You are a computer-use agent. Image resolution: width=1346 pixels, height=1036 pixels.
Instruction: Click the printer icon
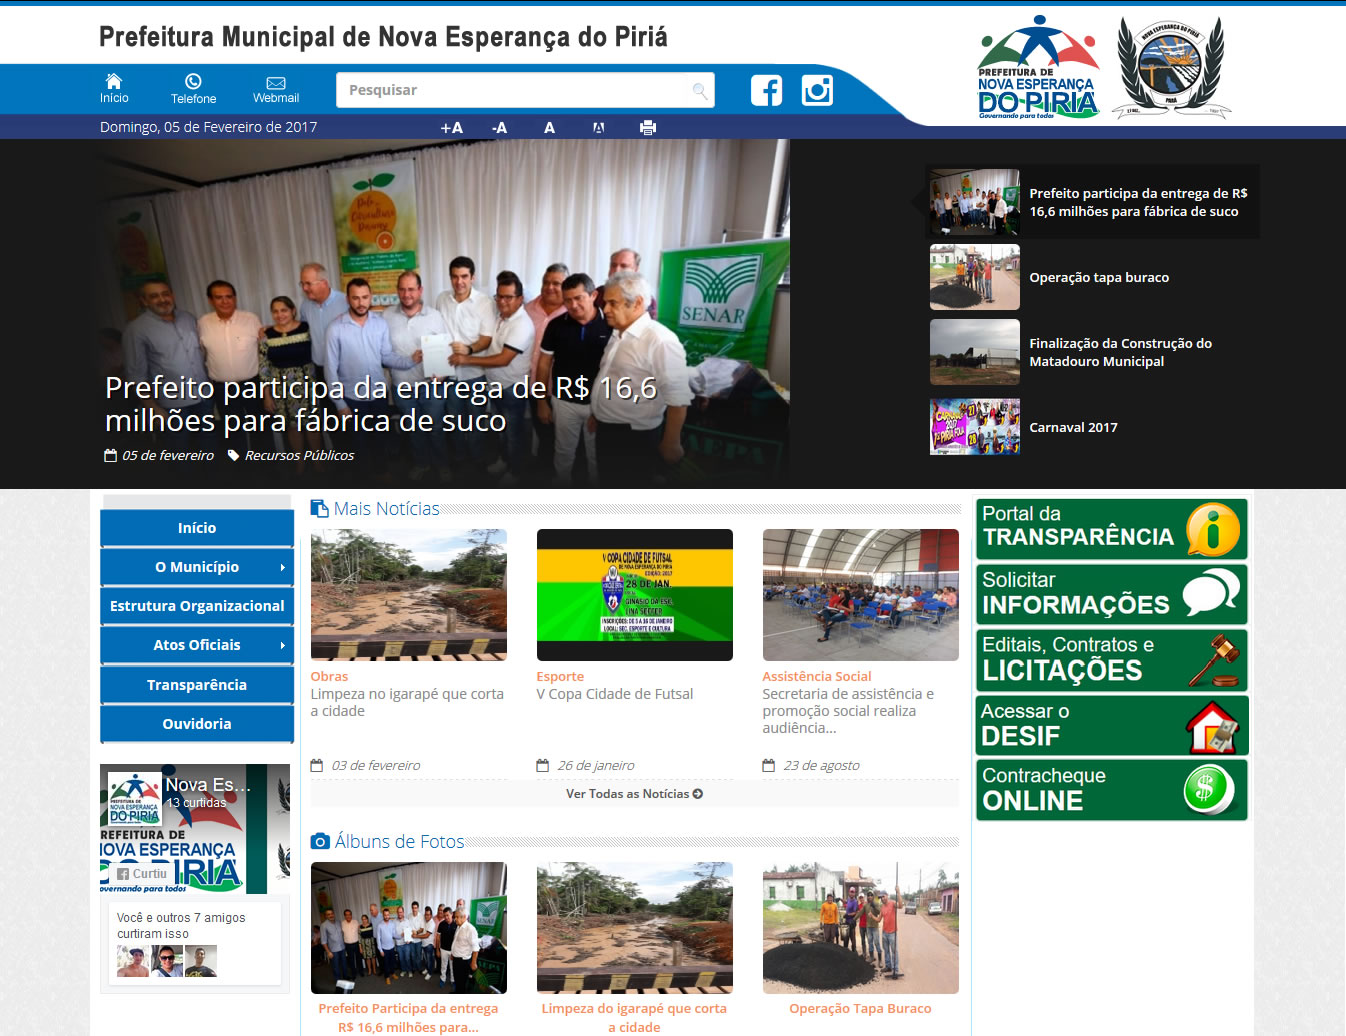648,127
